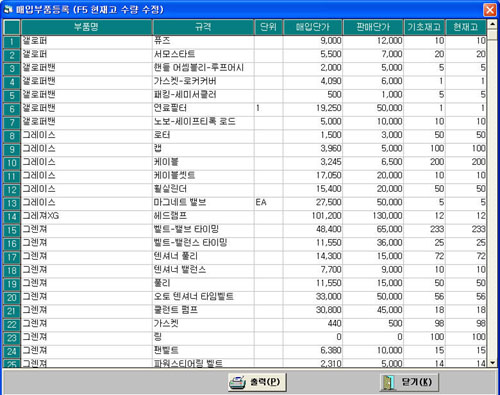
Task: Click the 규격 column header
Action: pyautogui.click(x=203, y=27)
